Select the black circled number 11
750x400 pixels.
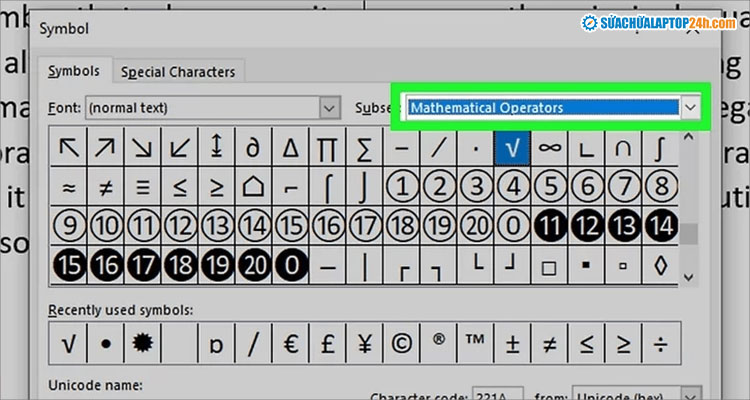[x=549, y=226]
